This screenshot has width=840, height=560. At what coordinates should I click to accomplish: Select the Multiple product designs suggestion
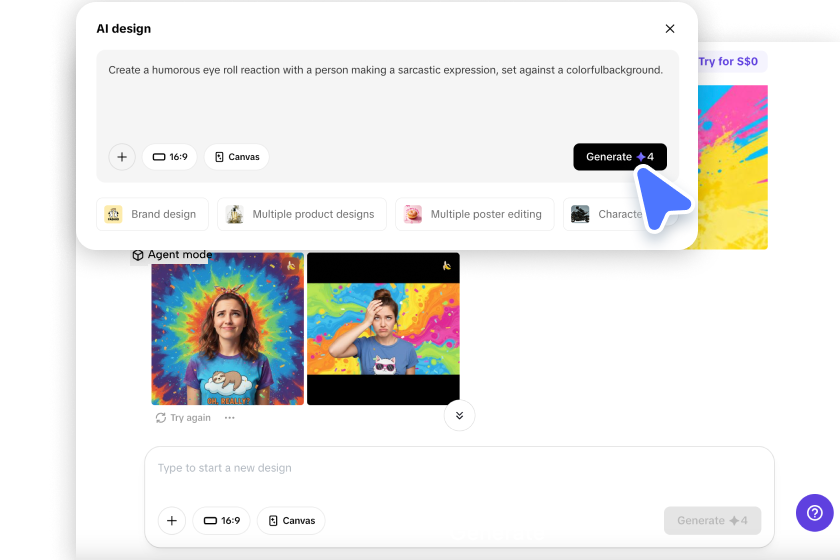coord(302,214)
